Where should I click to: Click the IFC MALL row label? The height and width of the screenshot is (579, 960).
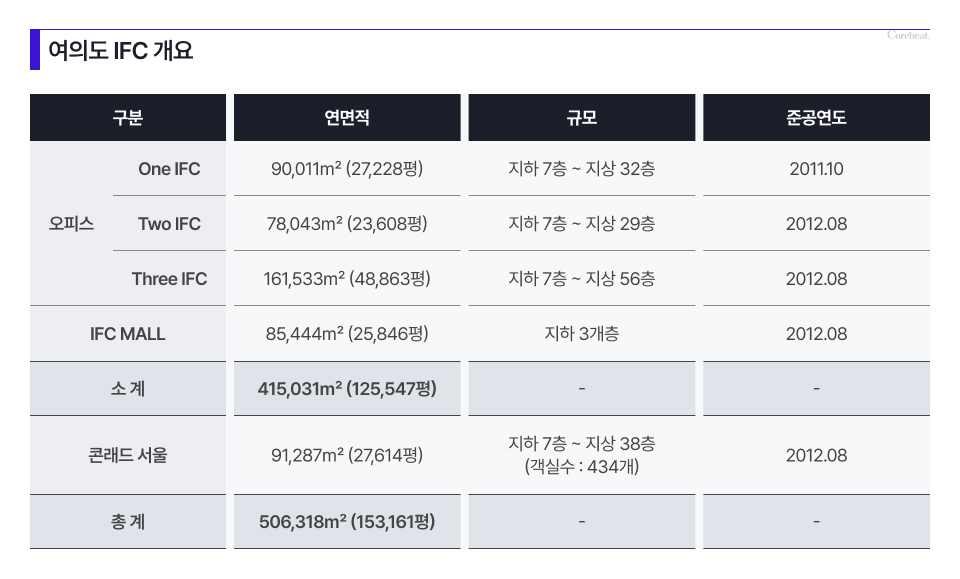pyautogui.click(x=127, y=334)
